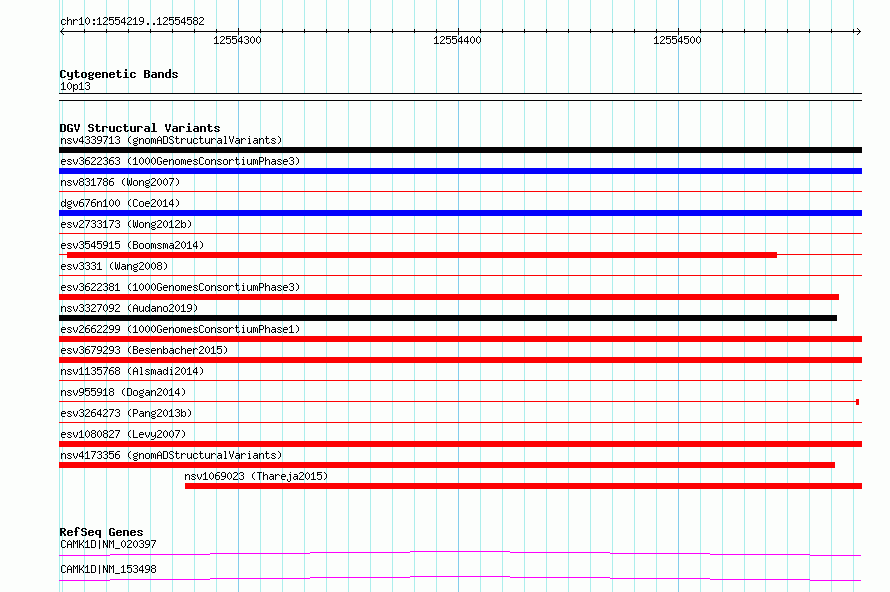Screen dimensions: 890x592
Task: Open variant dgv676n100 (Coe2014)
Action: [x=120, y=203]
